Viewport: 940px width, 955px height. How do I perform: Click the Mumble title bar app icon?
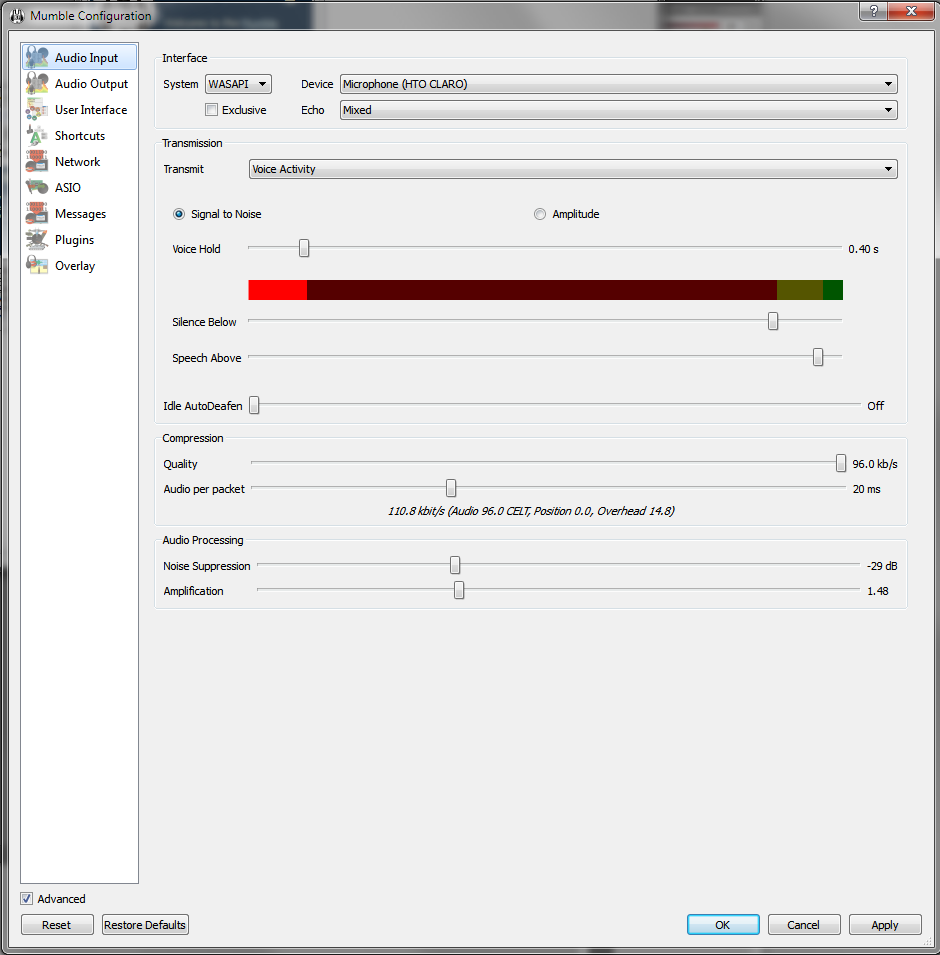[x=17, y=16]
